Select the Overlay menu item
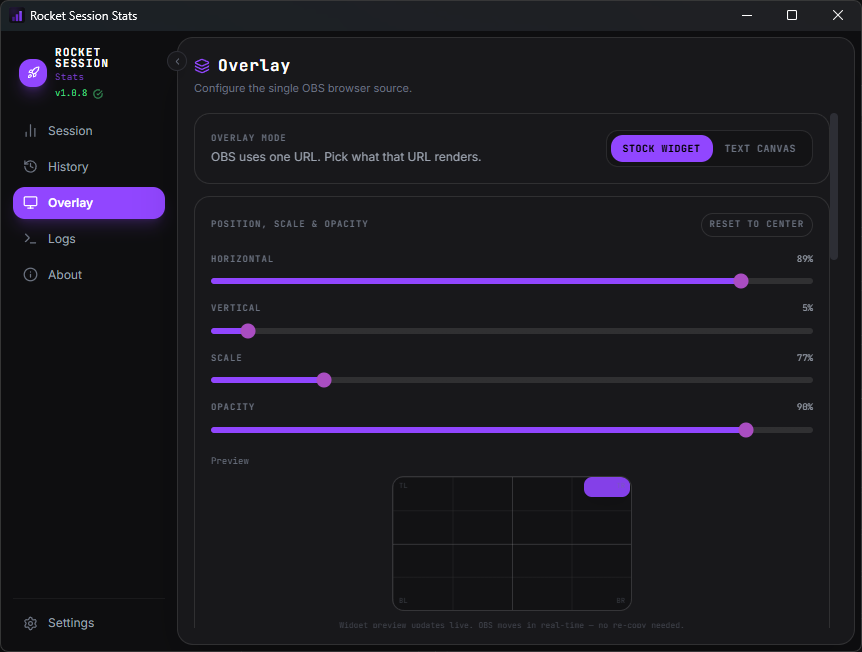The width and height of the screenshot is (862, 652). point(89,203)
